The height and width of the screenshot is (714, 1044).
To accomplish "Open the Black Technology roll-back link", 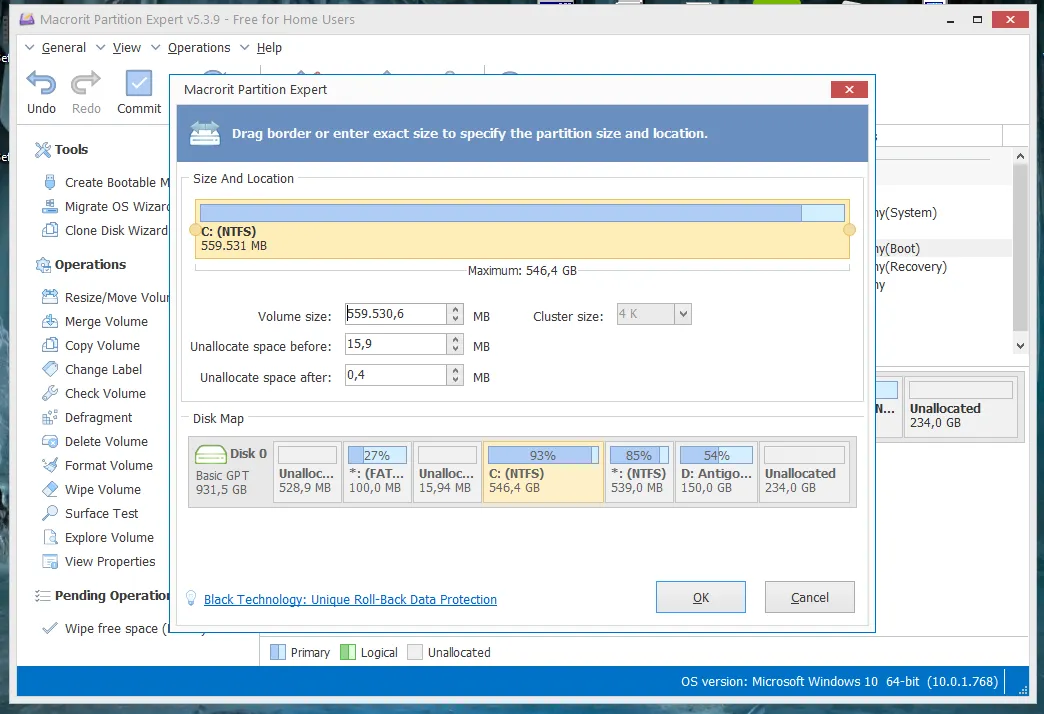I will click(x=350, y=600).
